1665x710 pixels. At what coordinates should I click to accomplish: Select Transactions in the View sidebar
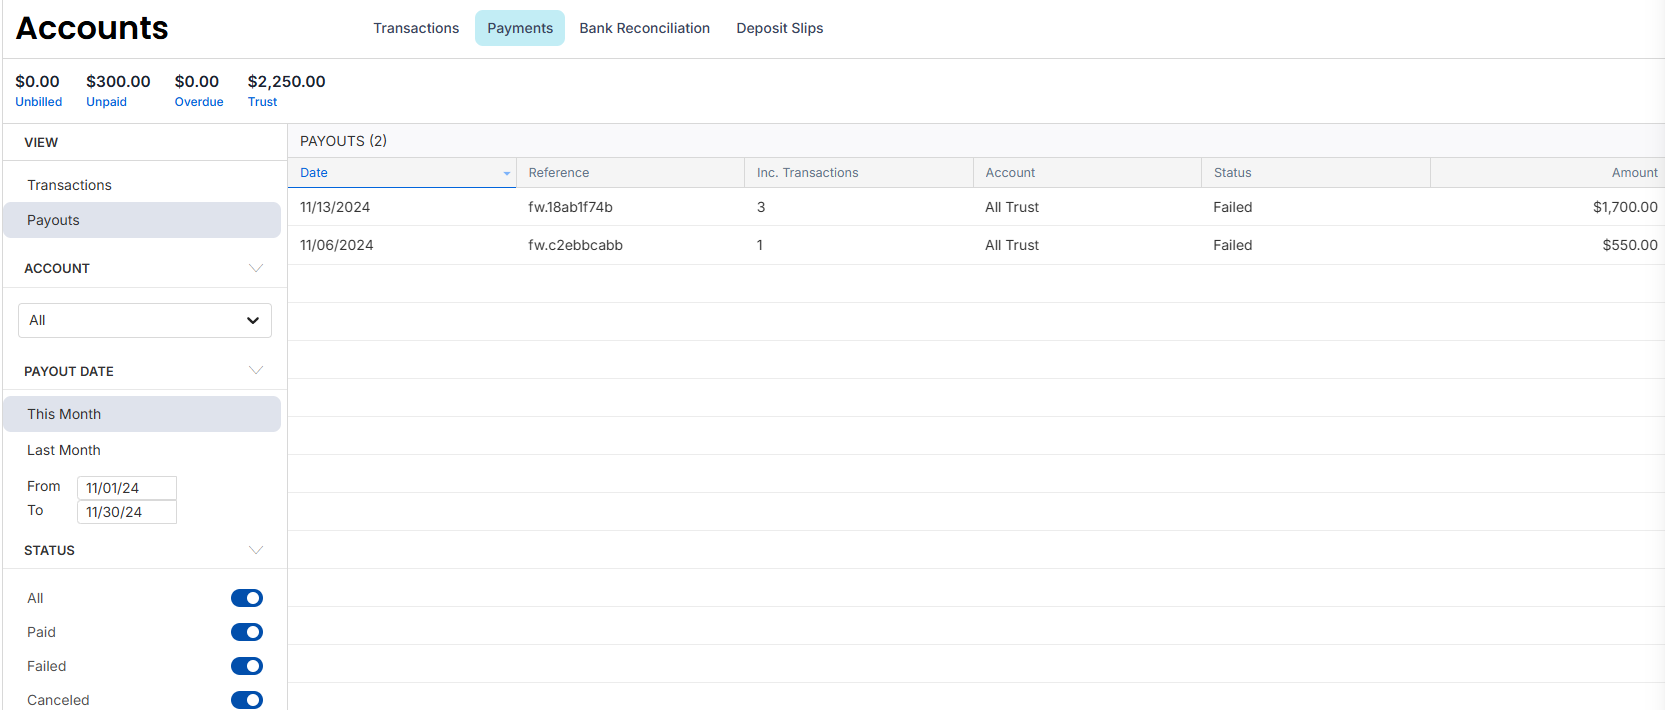click(69, 185)
